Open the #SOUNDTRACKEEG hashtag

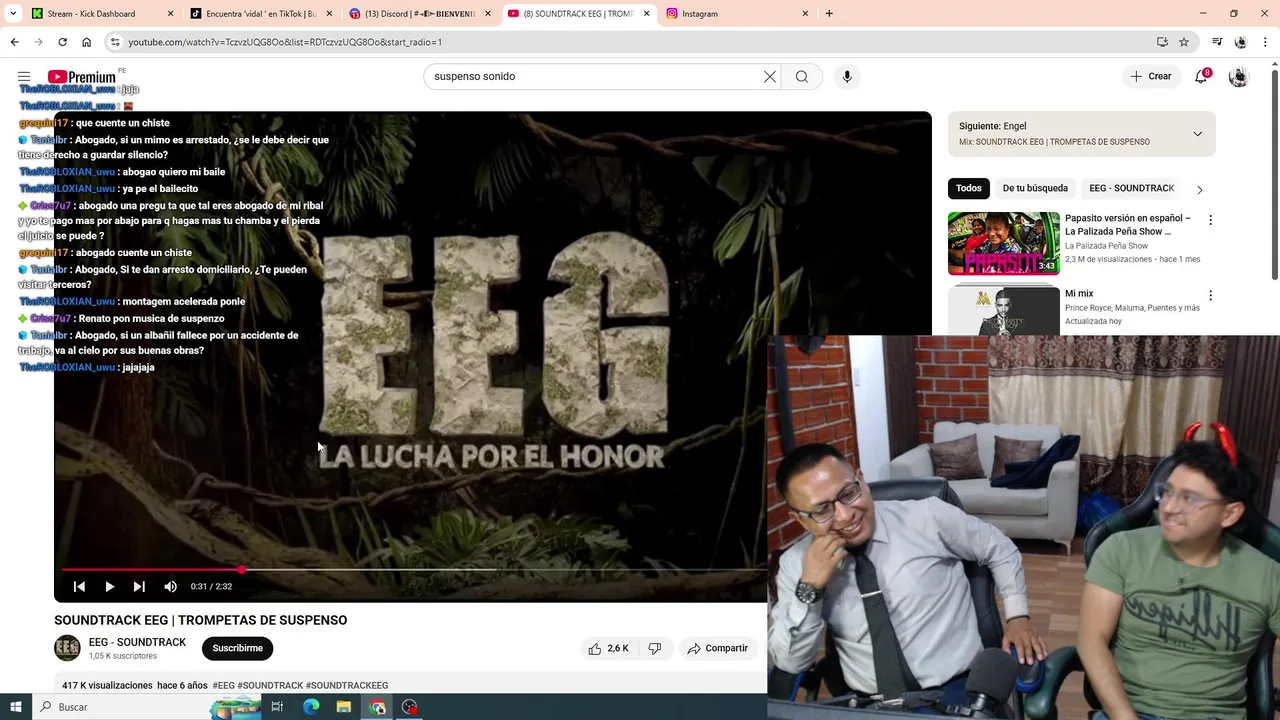tap(347, 686)
